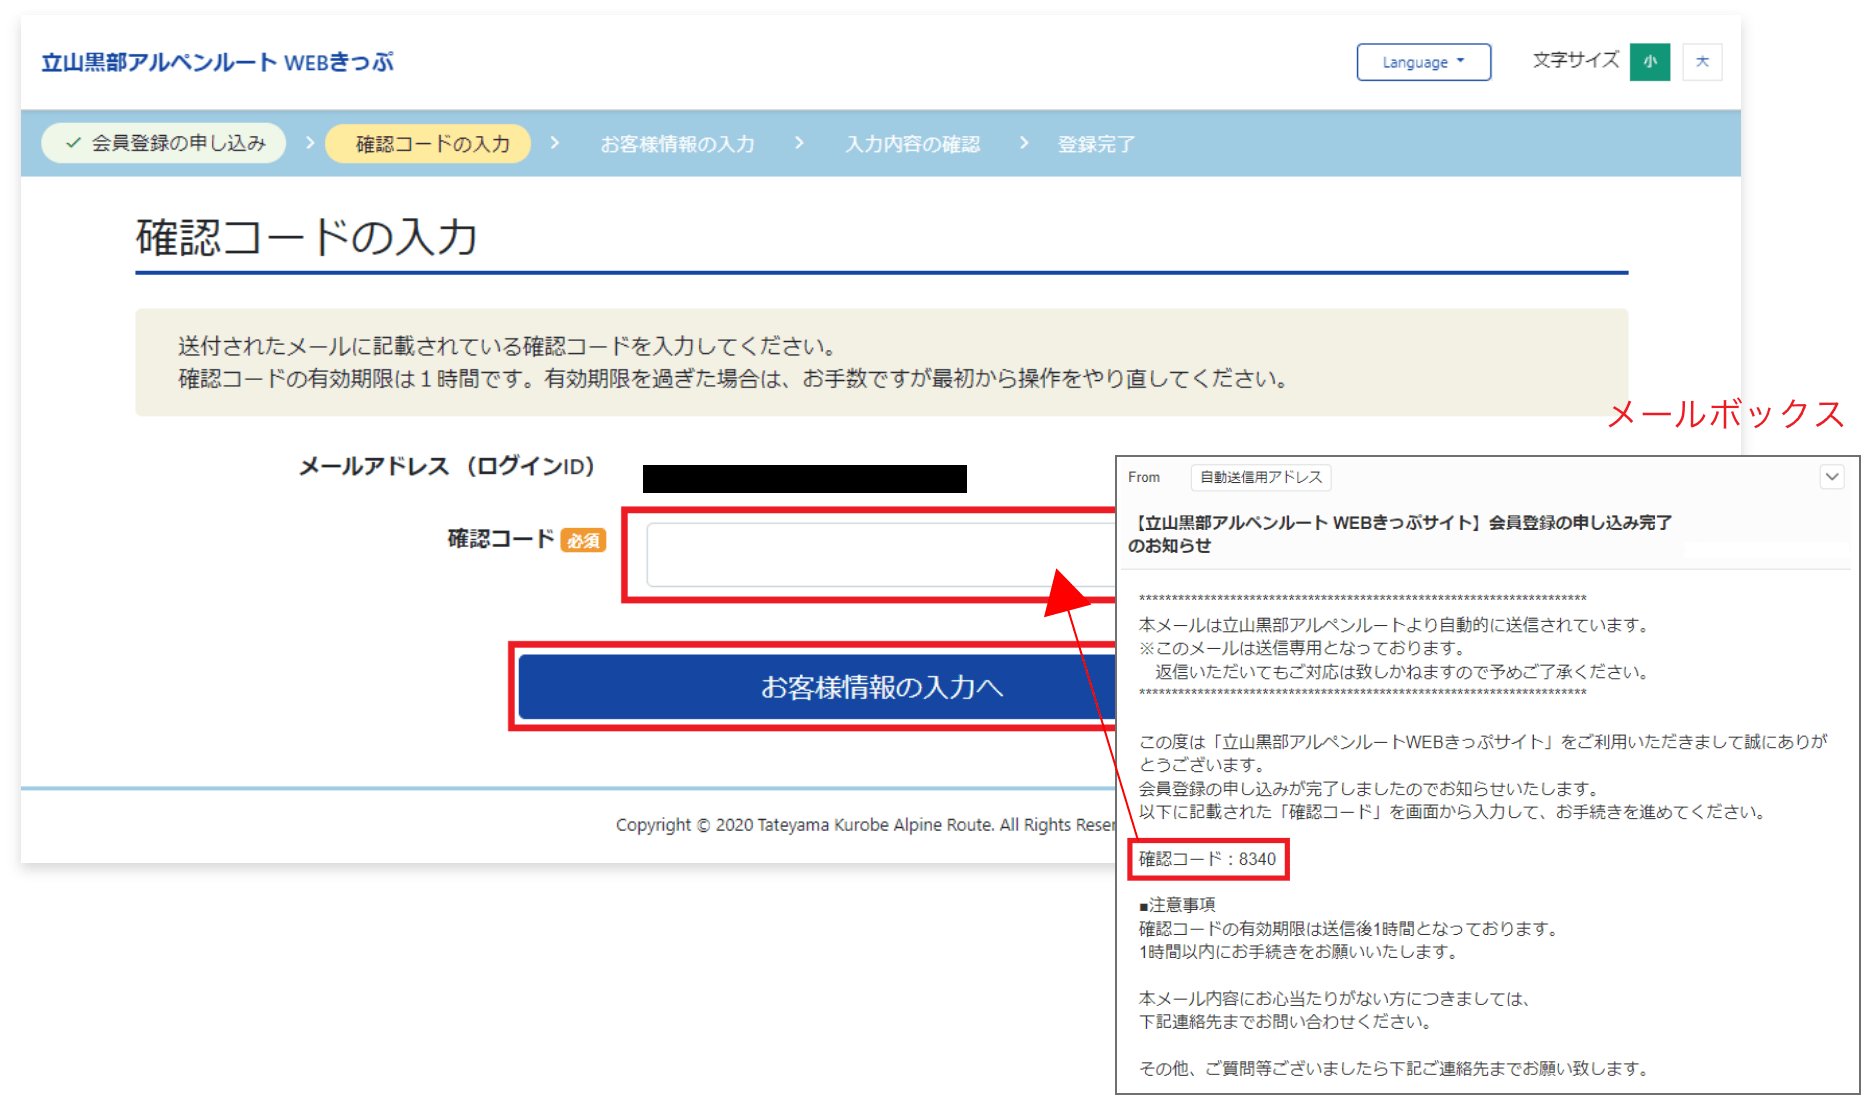1861x1095 pixels.
Task: Click the 必須 badge beside 確認コード
Action: click(583, 540)
